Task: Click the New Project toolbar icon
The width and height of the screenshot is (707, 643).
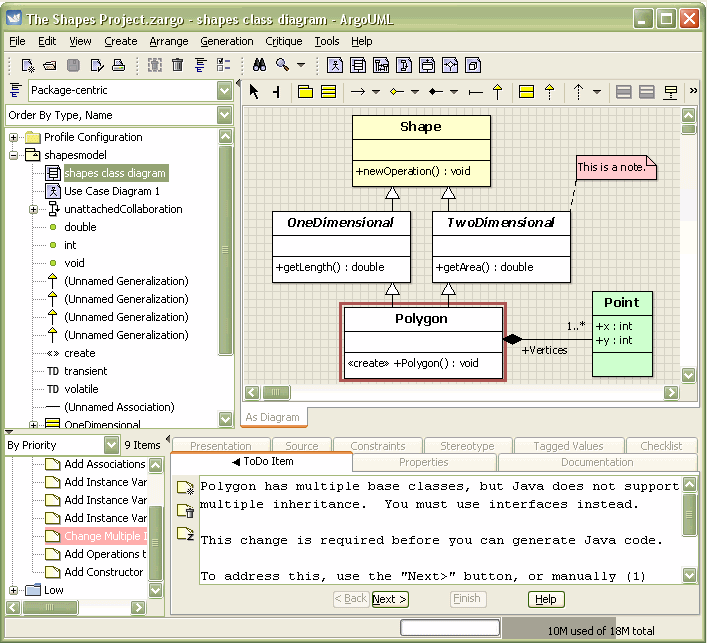Action: coord(28,66)
